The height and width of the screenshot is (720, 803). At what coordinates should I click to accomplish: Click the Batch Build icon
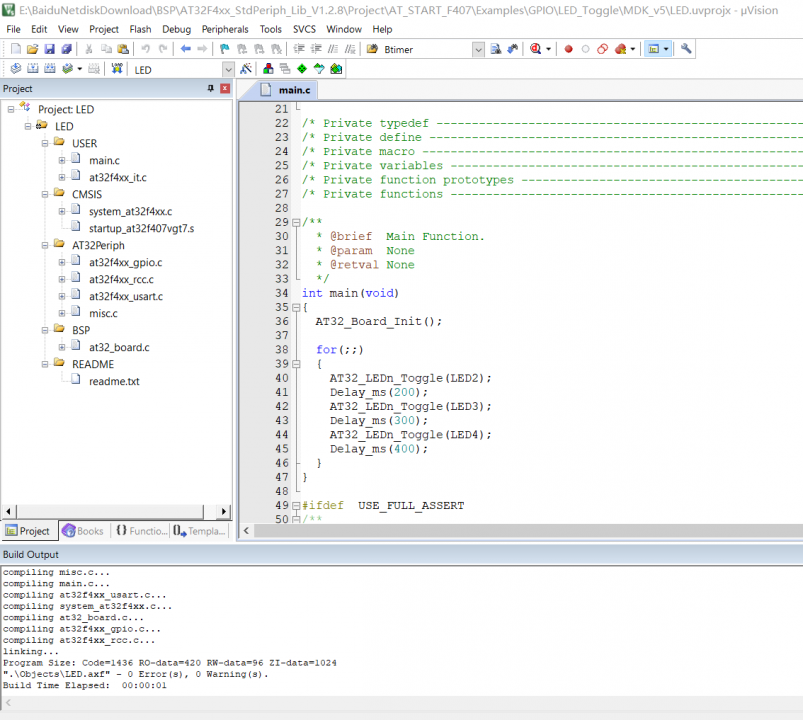[67, 69]
